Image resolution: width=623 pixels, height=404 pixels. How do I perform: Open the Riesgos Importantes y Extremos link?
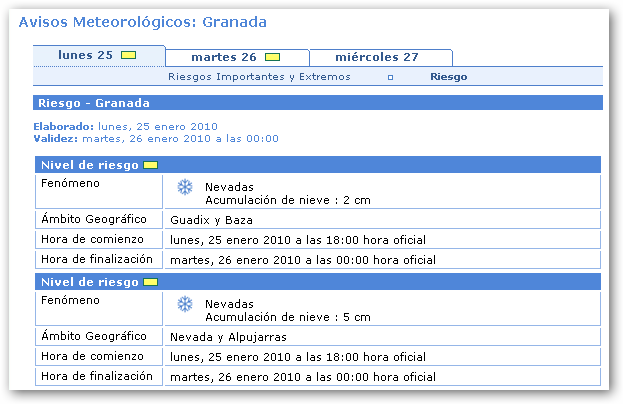(259, 77)
